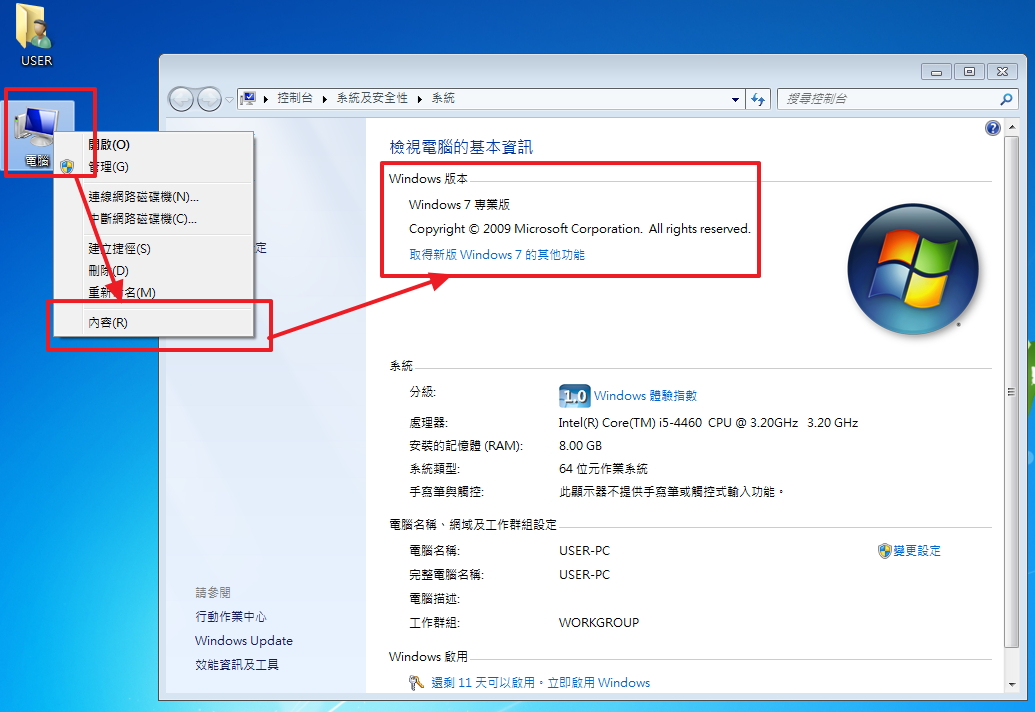Click the refresh button beside address bar
Image resolution: width=1035 pixels, height=712 pixels.
click(758, 100)
